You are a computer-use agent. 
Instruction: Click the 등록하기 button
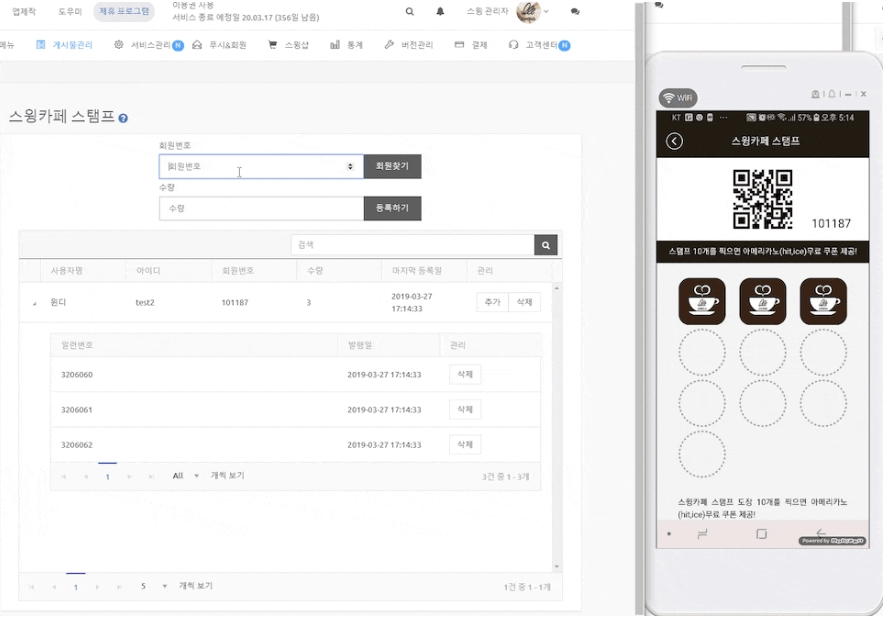pyautogui.click(x=392, y=208)
